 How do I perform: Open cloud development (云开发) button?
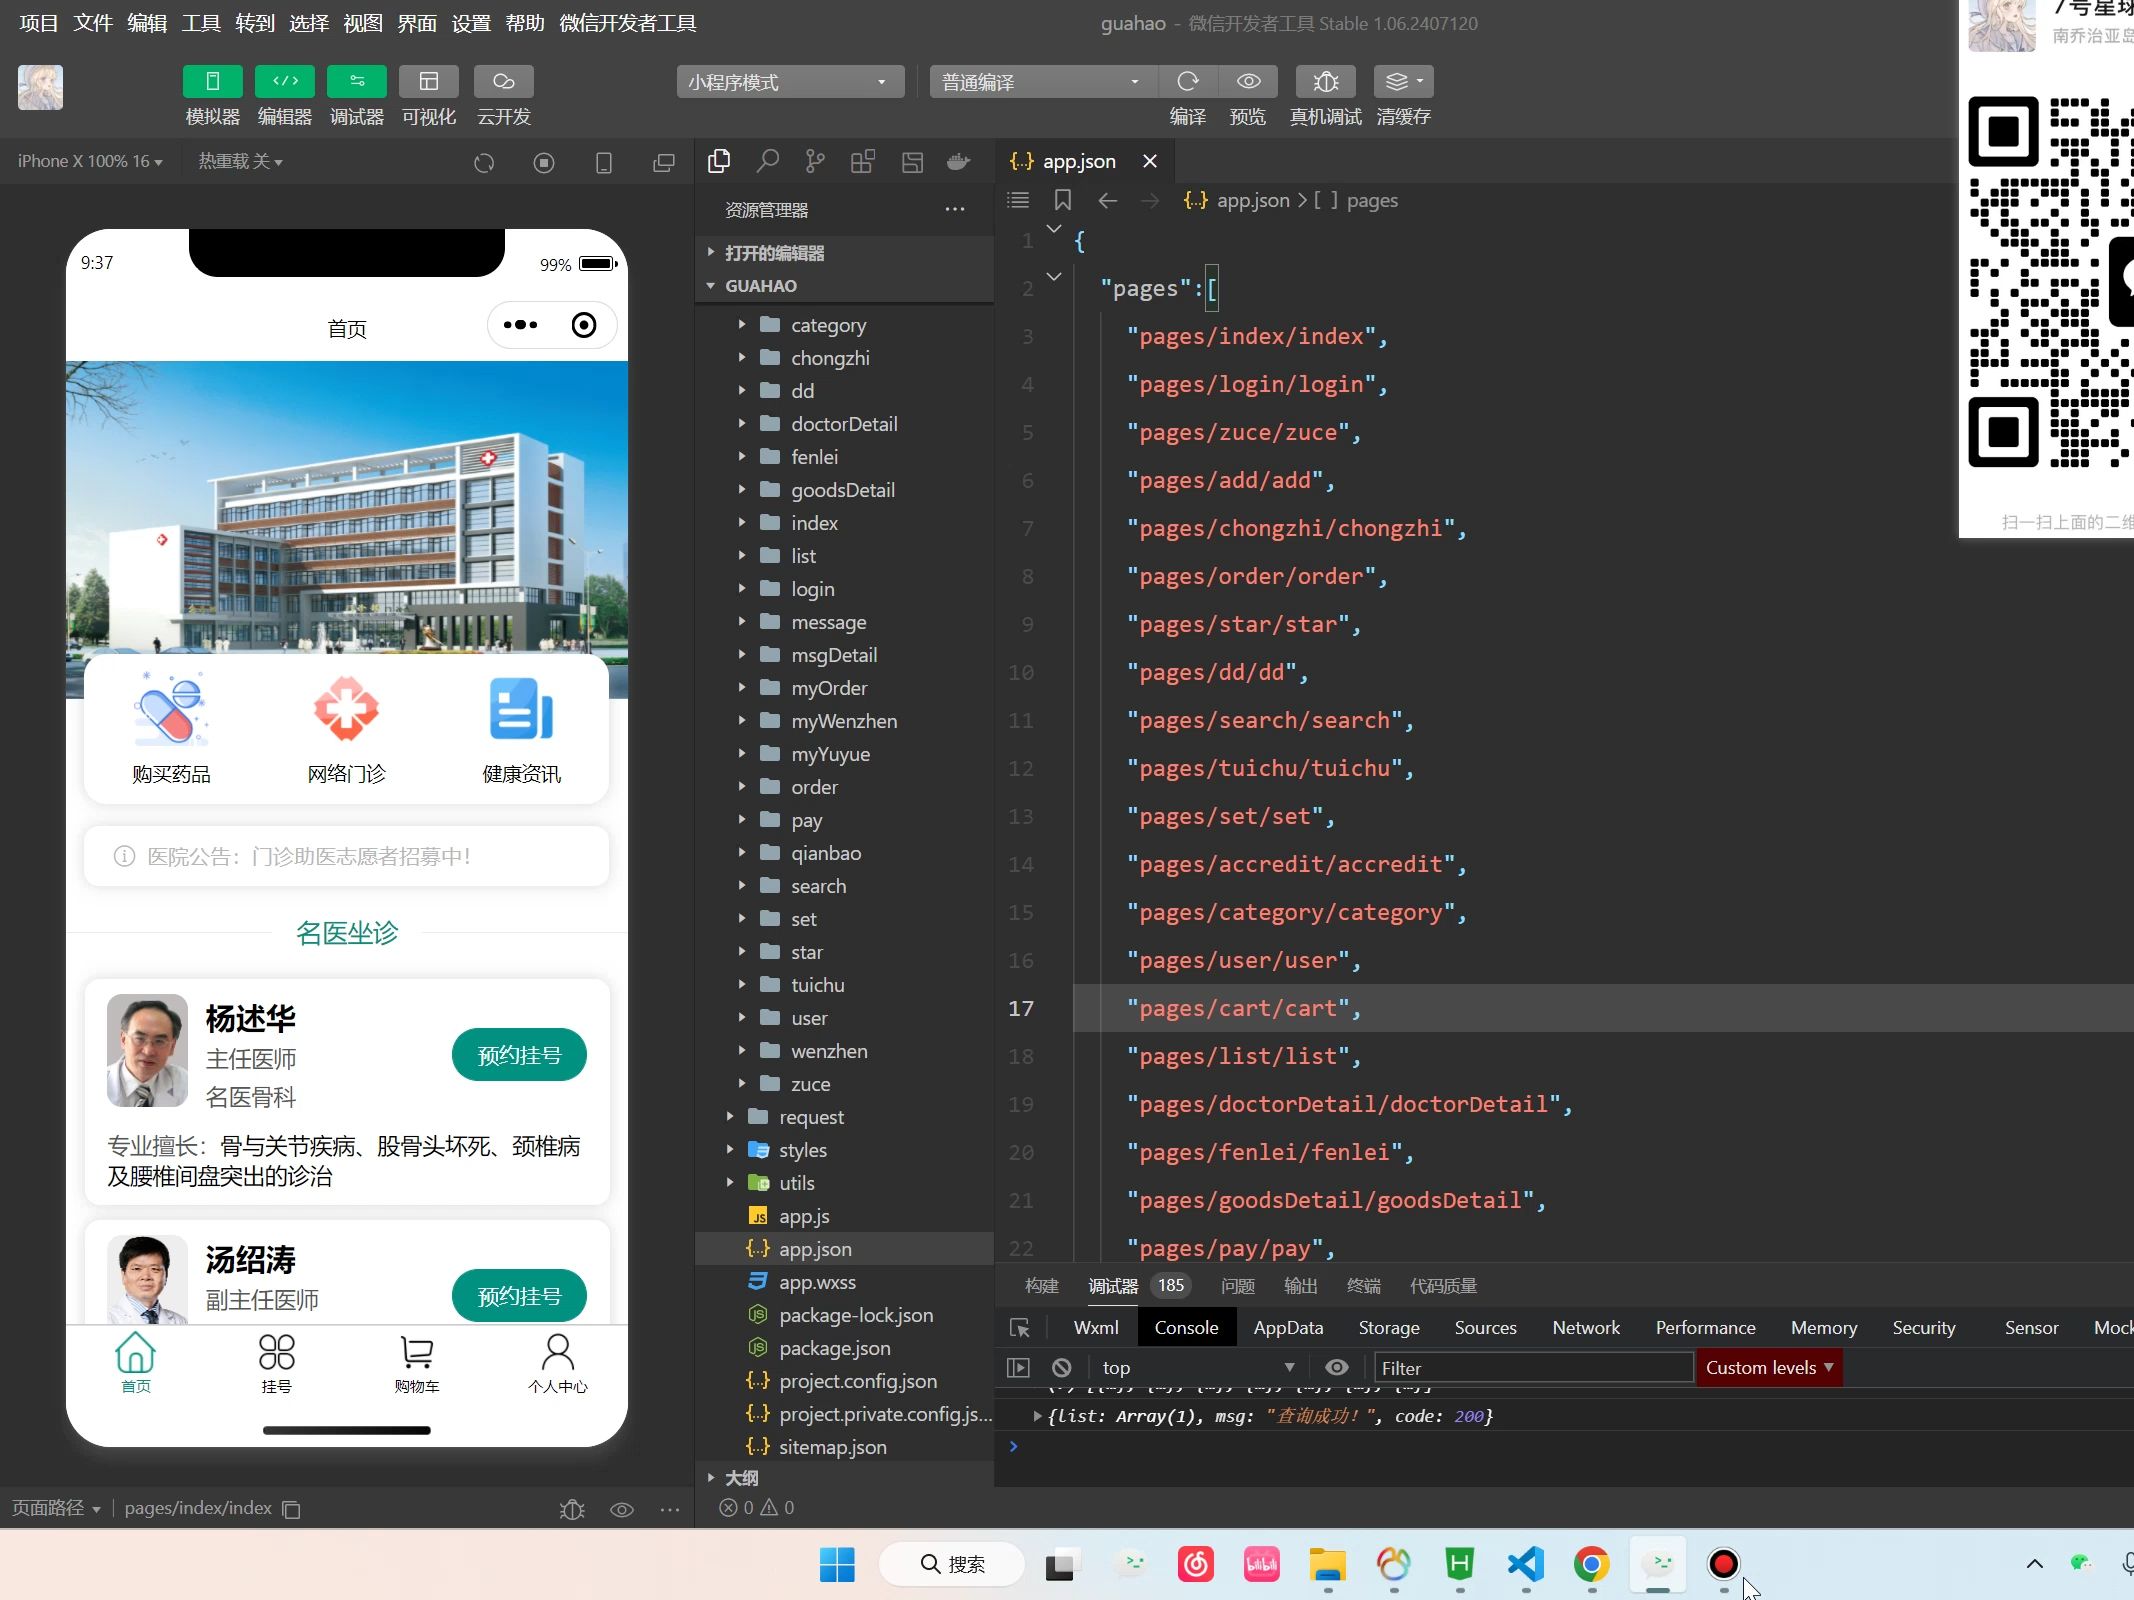[x=503, y=81]
